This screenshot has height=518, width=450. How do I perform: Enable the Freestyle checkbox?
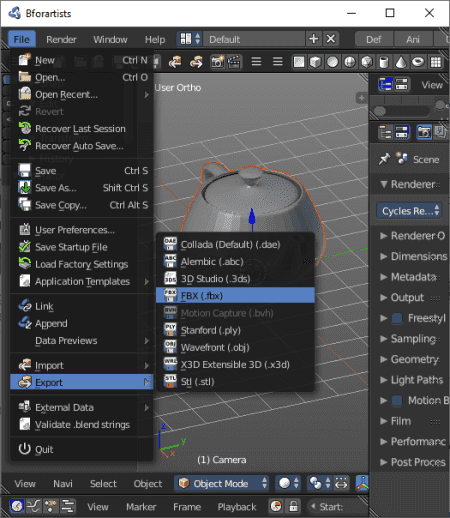tap(397, 318)
